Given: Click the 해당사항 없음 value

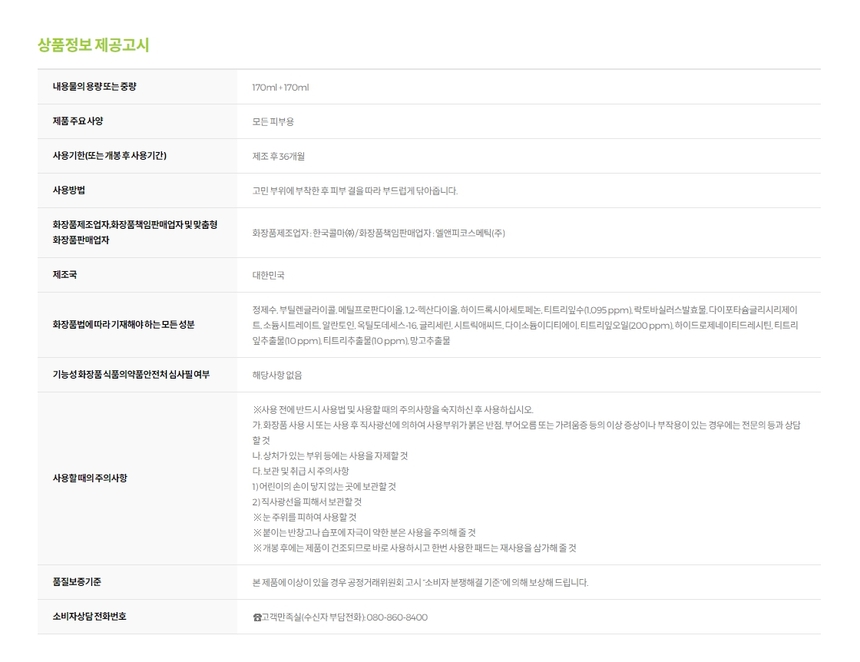Looking at the screenshot, I should 277,375.
